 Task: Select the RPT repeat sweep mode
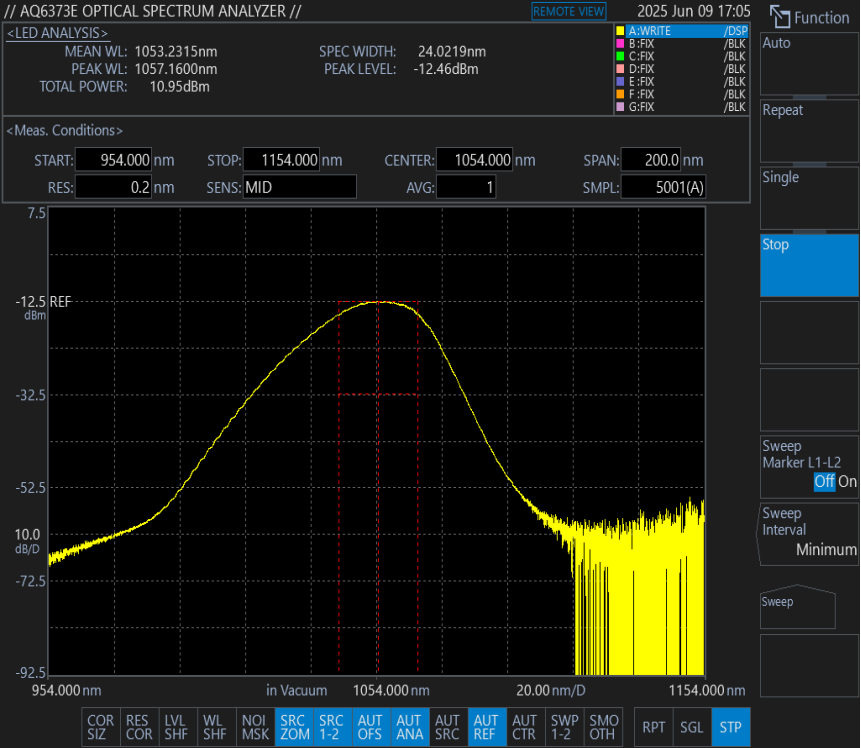point(654,727)
